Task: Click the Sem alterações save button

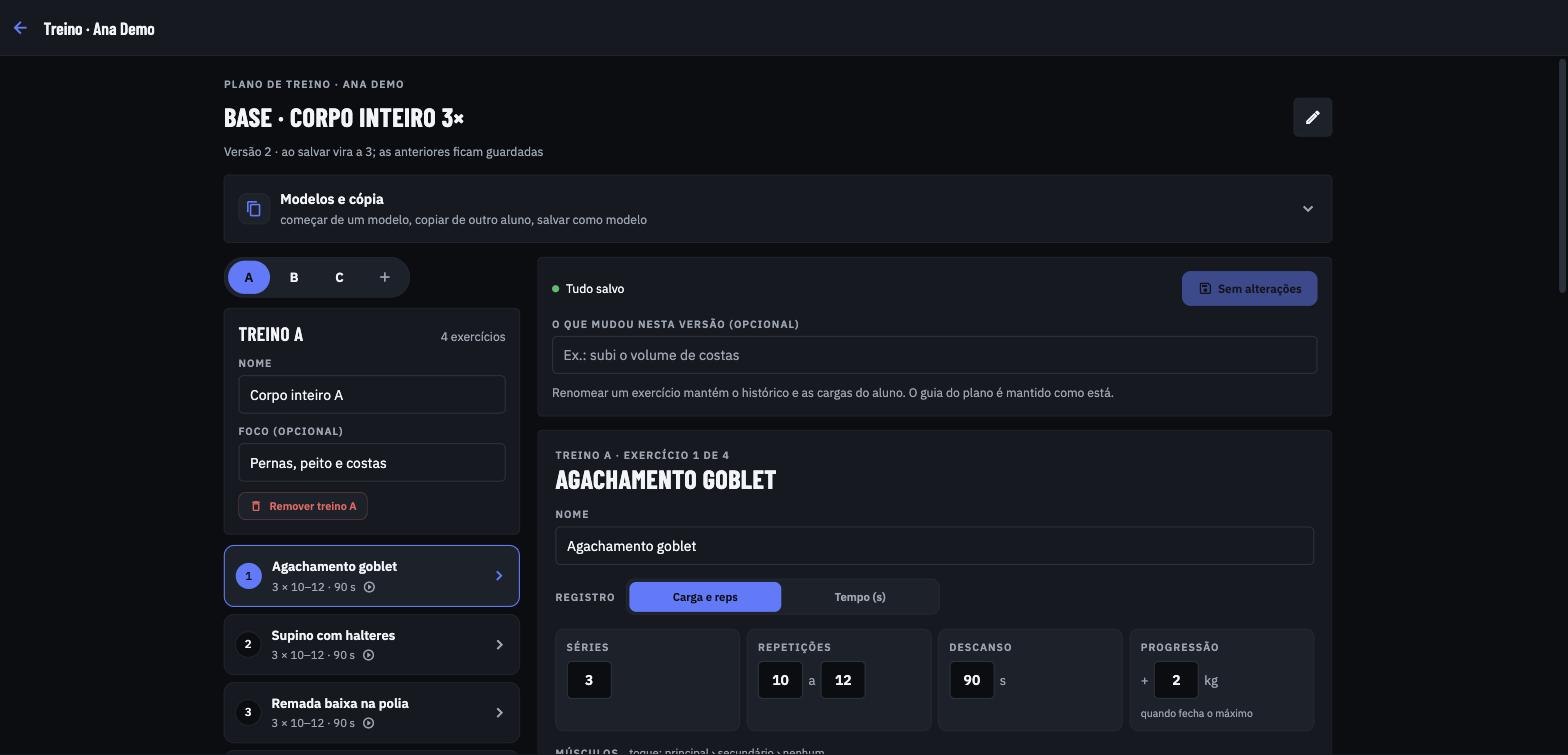Action: [1249, 289]
